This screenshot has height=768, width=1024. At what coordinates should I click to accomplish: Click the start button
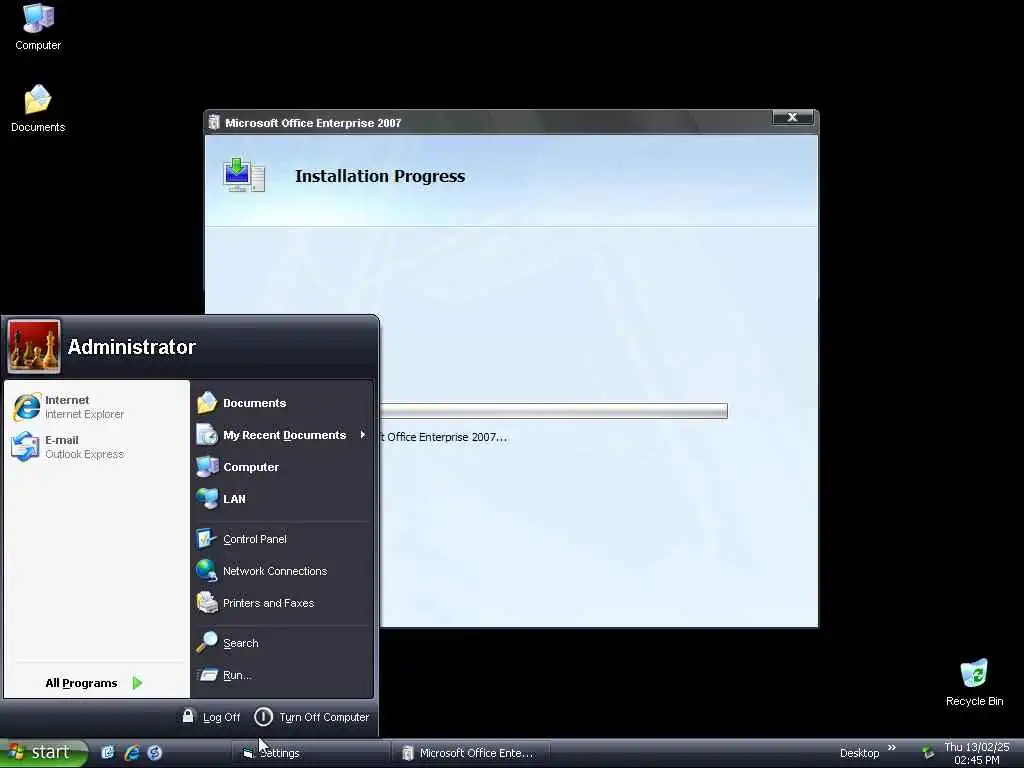(x=43, y=752)
